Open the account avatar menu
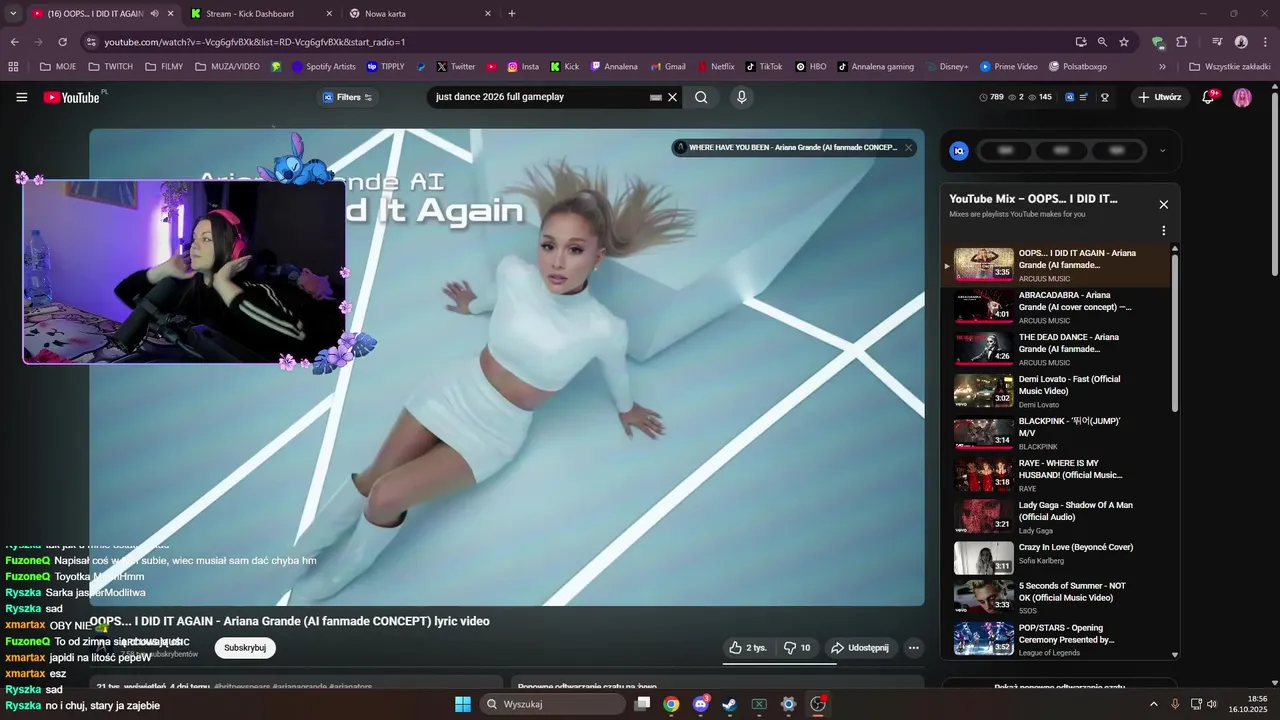This screenshot has width=1280, height=720. (1242, 97)
